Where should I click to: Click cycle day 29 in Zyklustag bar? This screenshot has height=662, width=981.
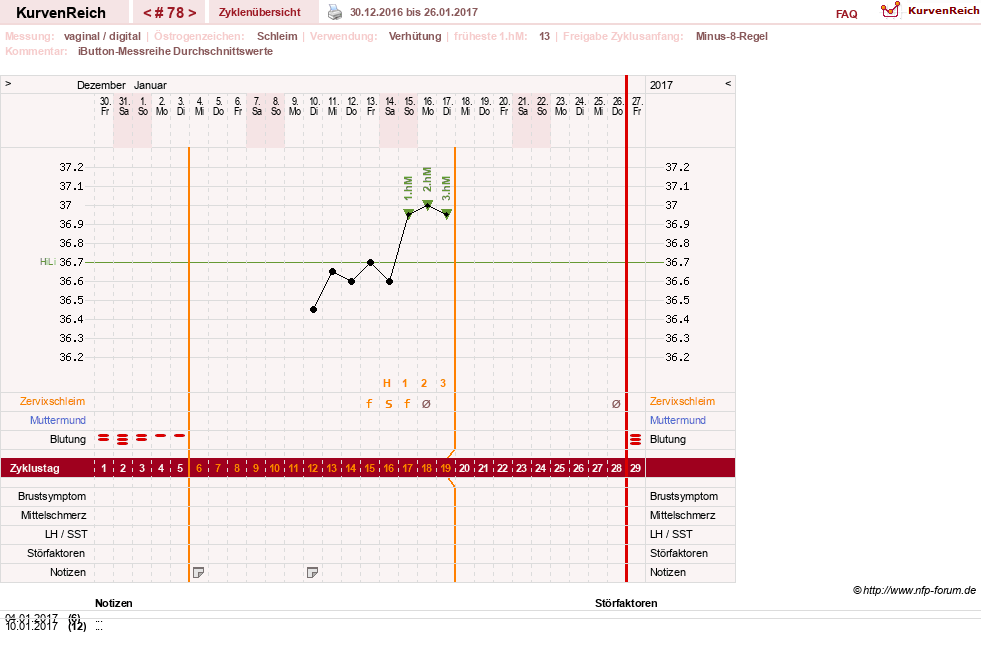(635, 468)
